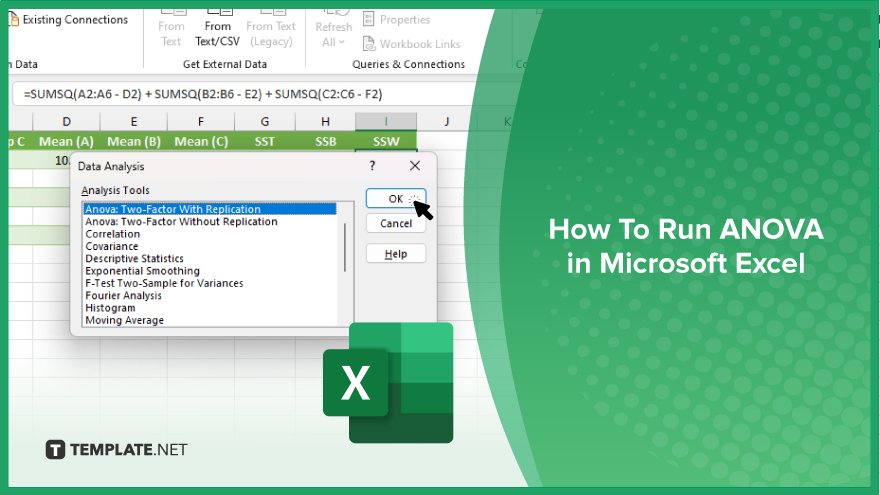Image resolution: width=880 pixels, height=495 pixels.
Task: Select column J header
Action: coord(447,121)
